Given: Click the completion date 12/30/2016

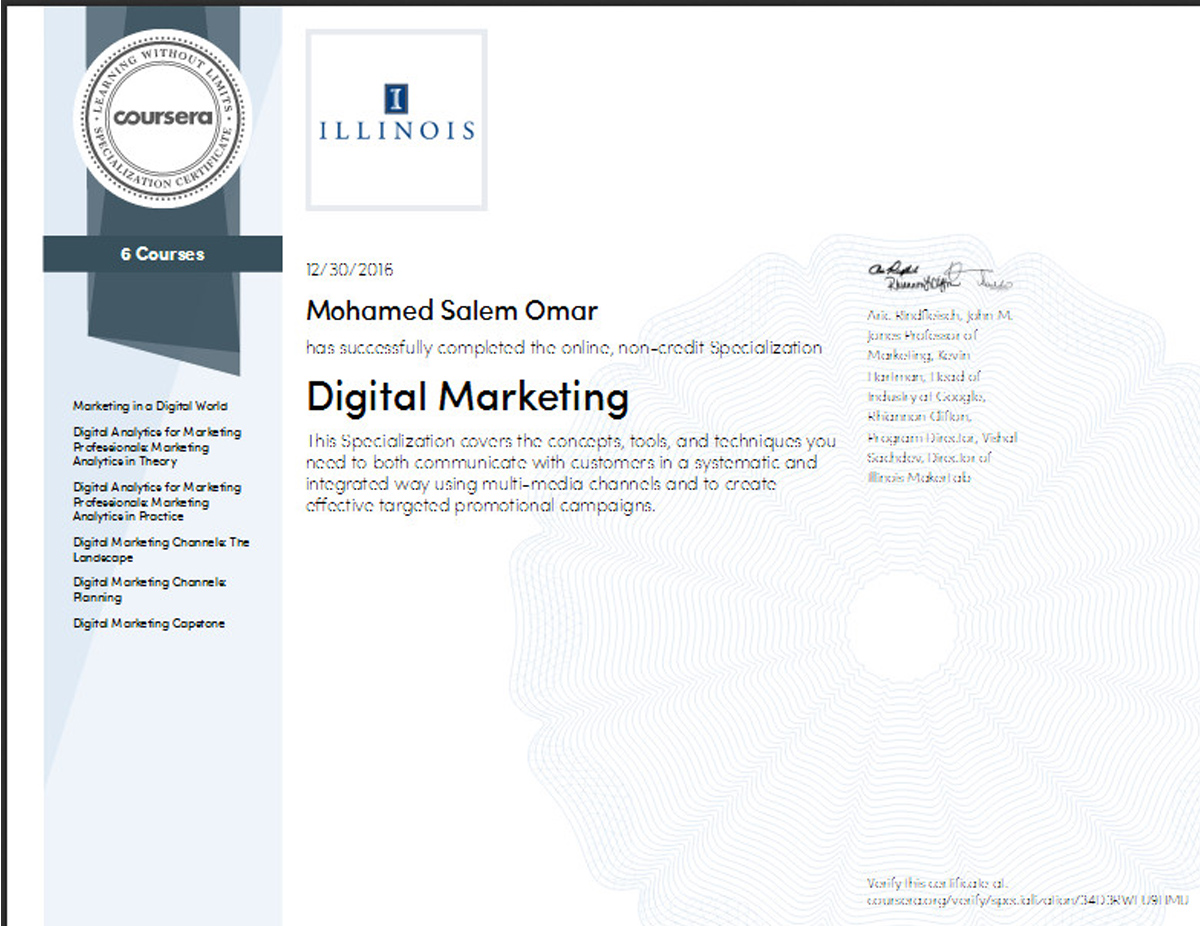Looking at the screenshot, I should 350,270.
